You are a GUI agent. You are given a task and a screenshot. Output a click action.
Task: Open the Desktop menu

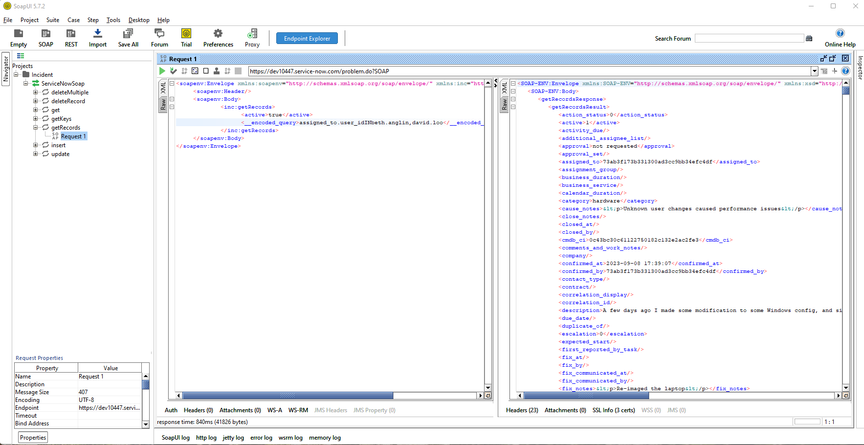(139, 20)
